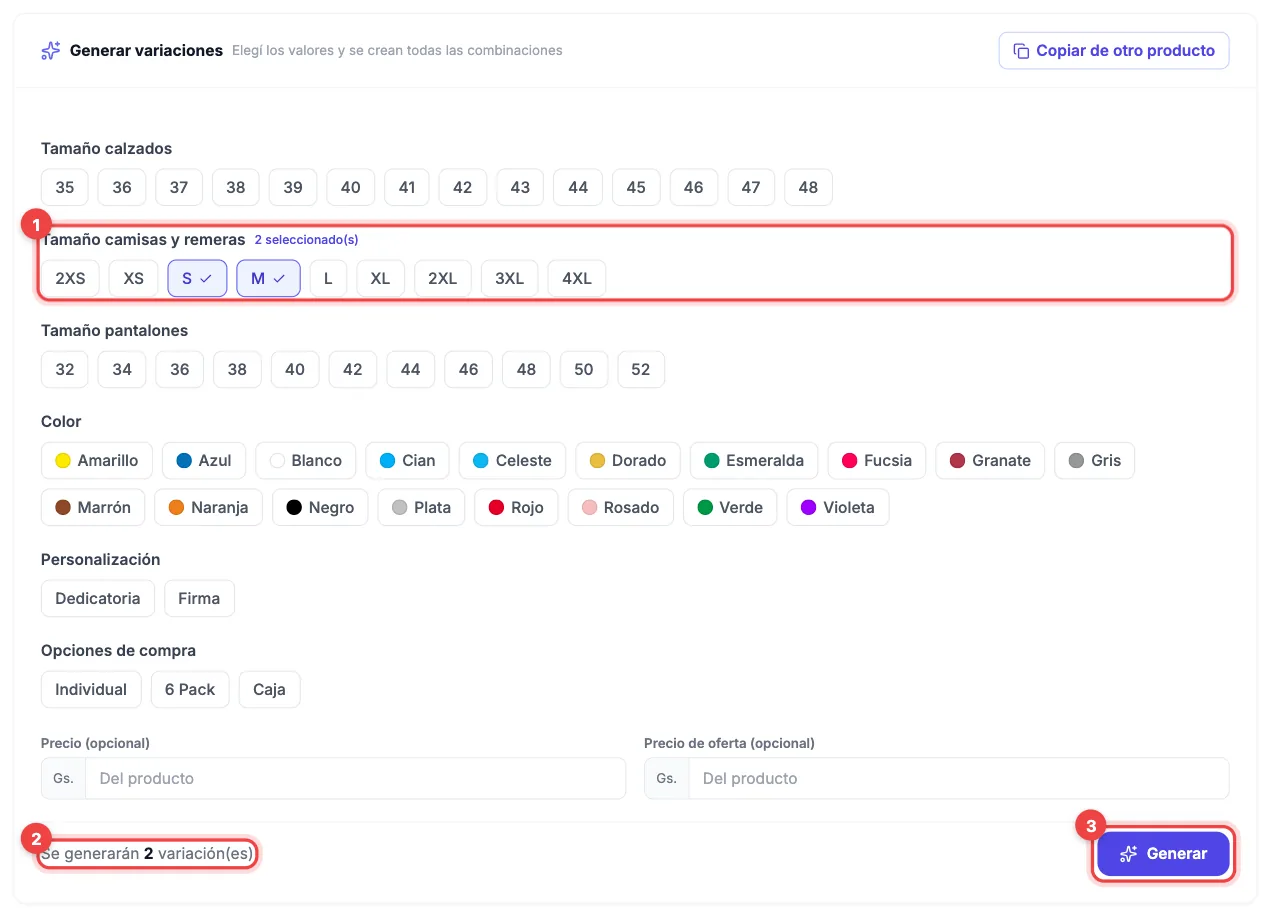Screen dimensions: 1271x918
Task: Pick the Amarillo color option
Action: (x=96, y=461)
